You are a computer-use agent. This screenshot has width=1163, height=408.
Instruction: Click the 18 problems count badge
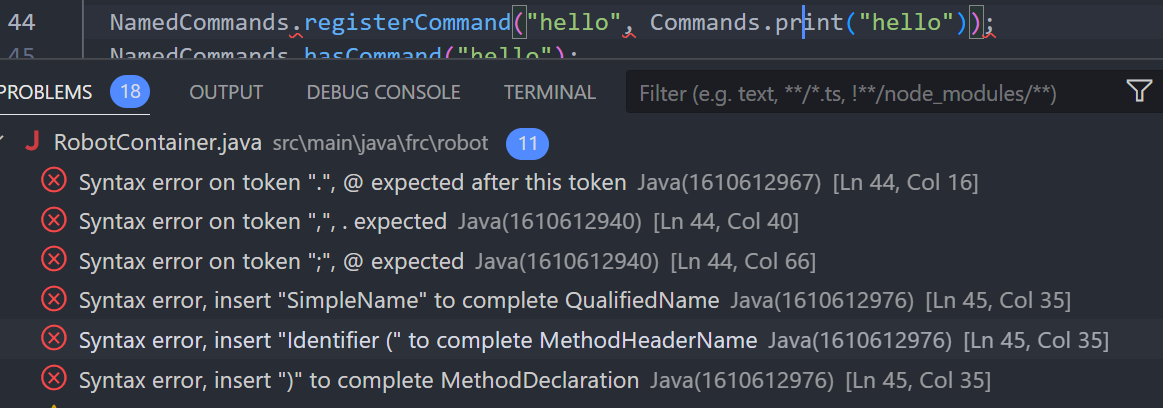click(131, 92)
